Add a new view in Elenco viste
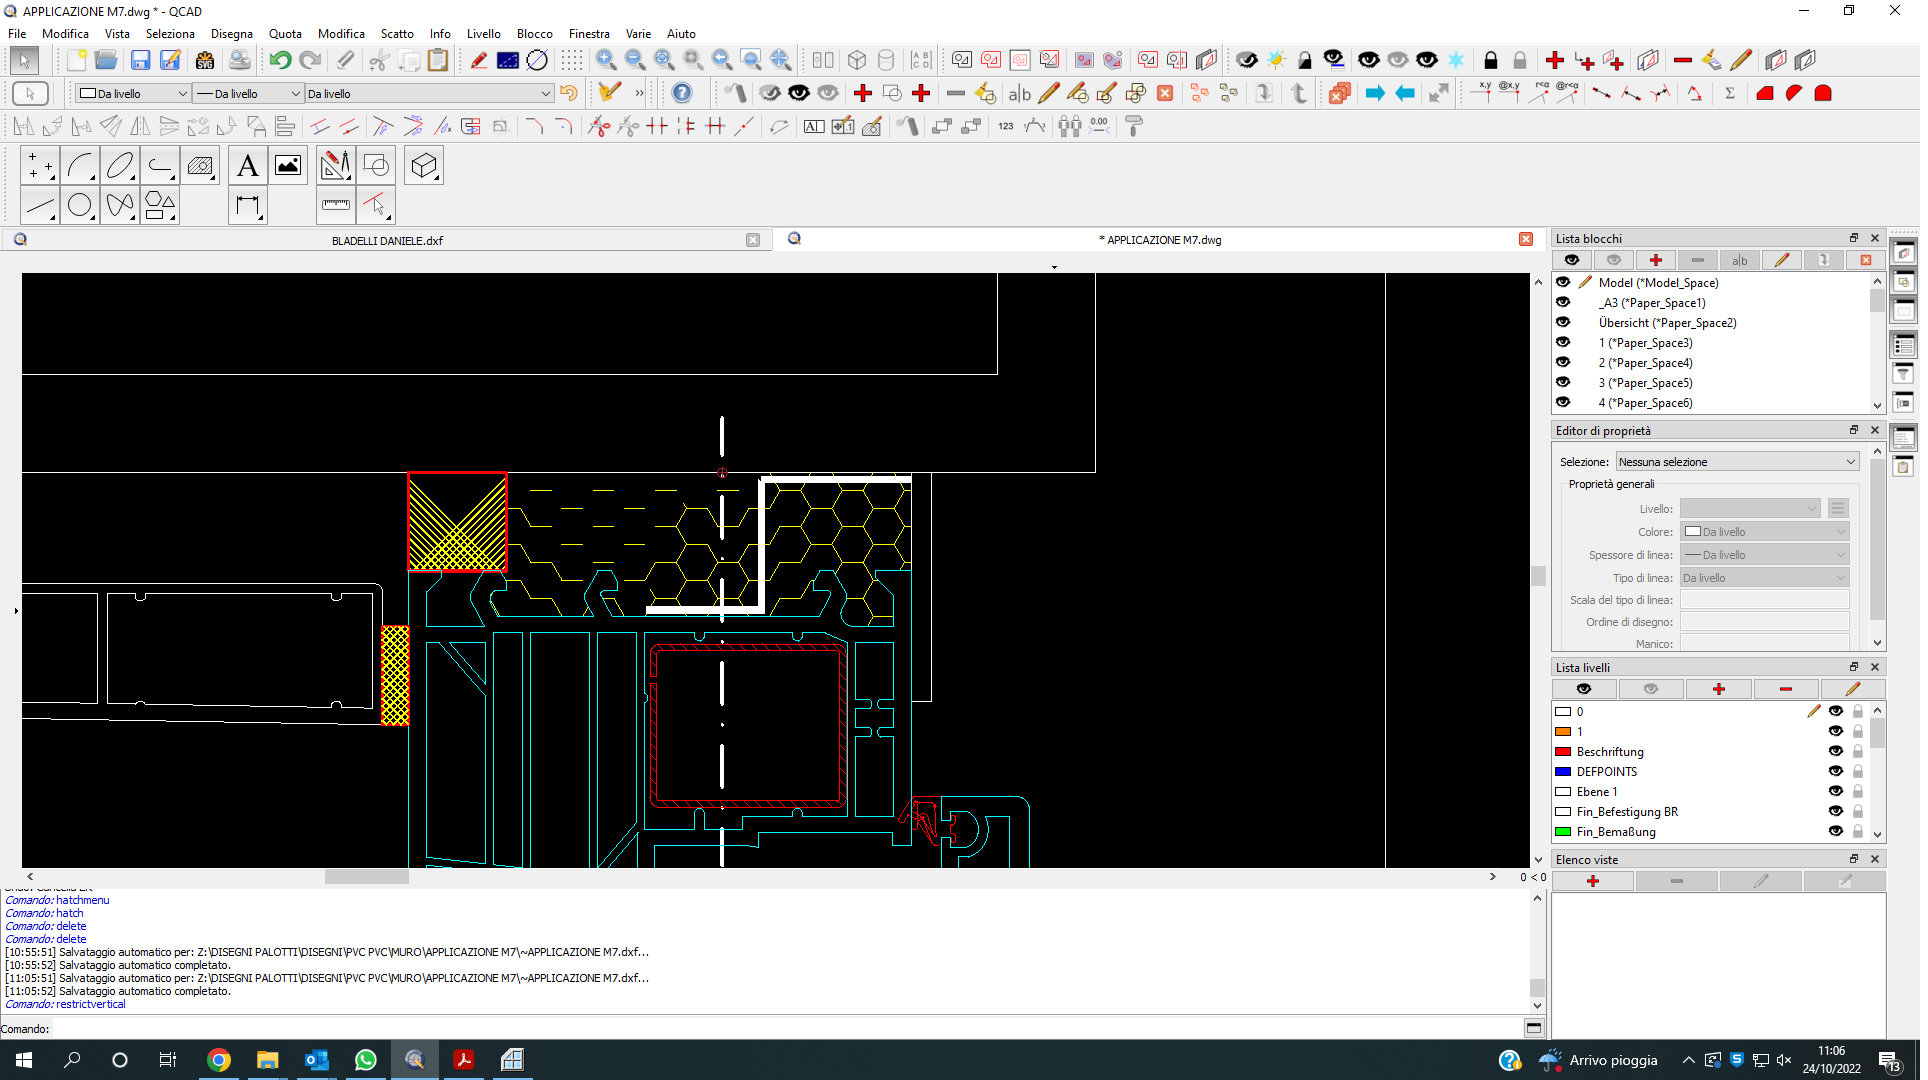Image resolution: width=1928 pixels, height=1080 pixels. [x=1593, y=881]
